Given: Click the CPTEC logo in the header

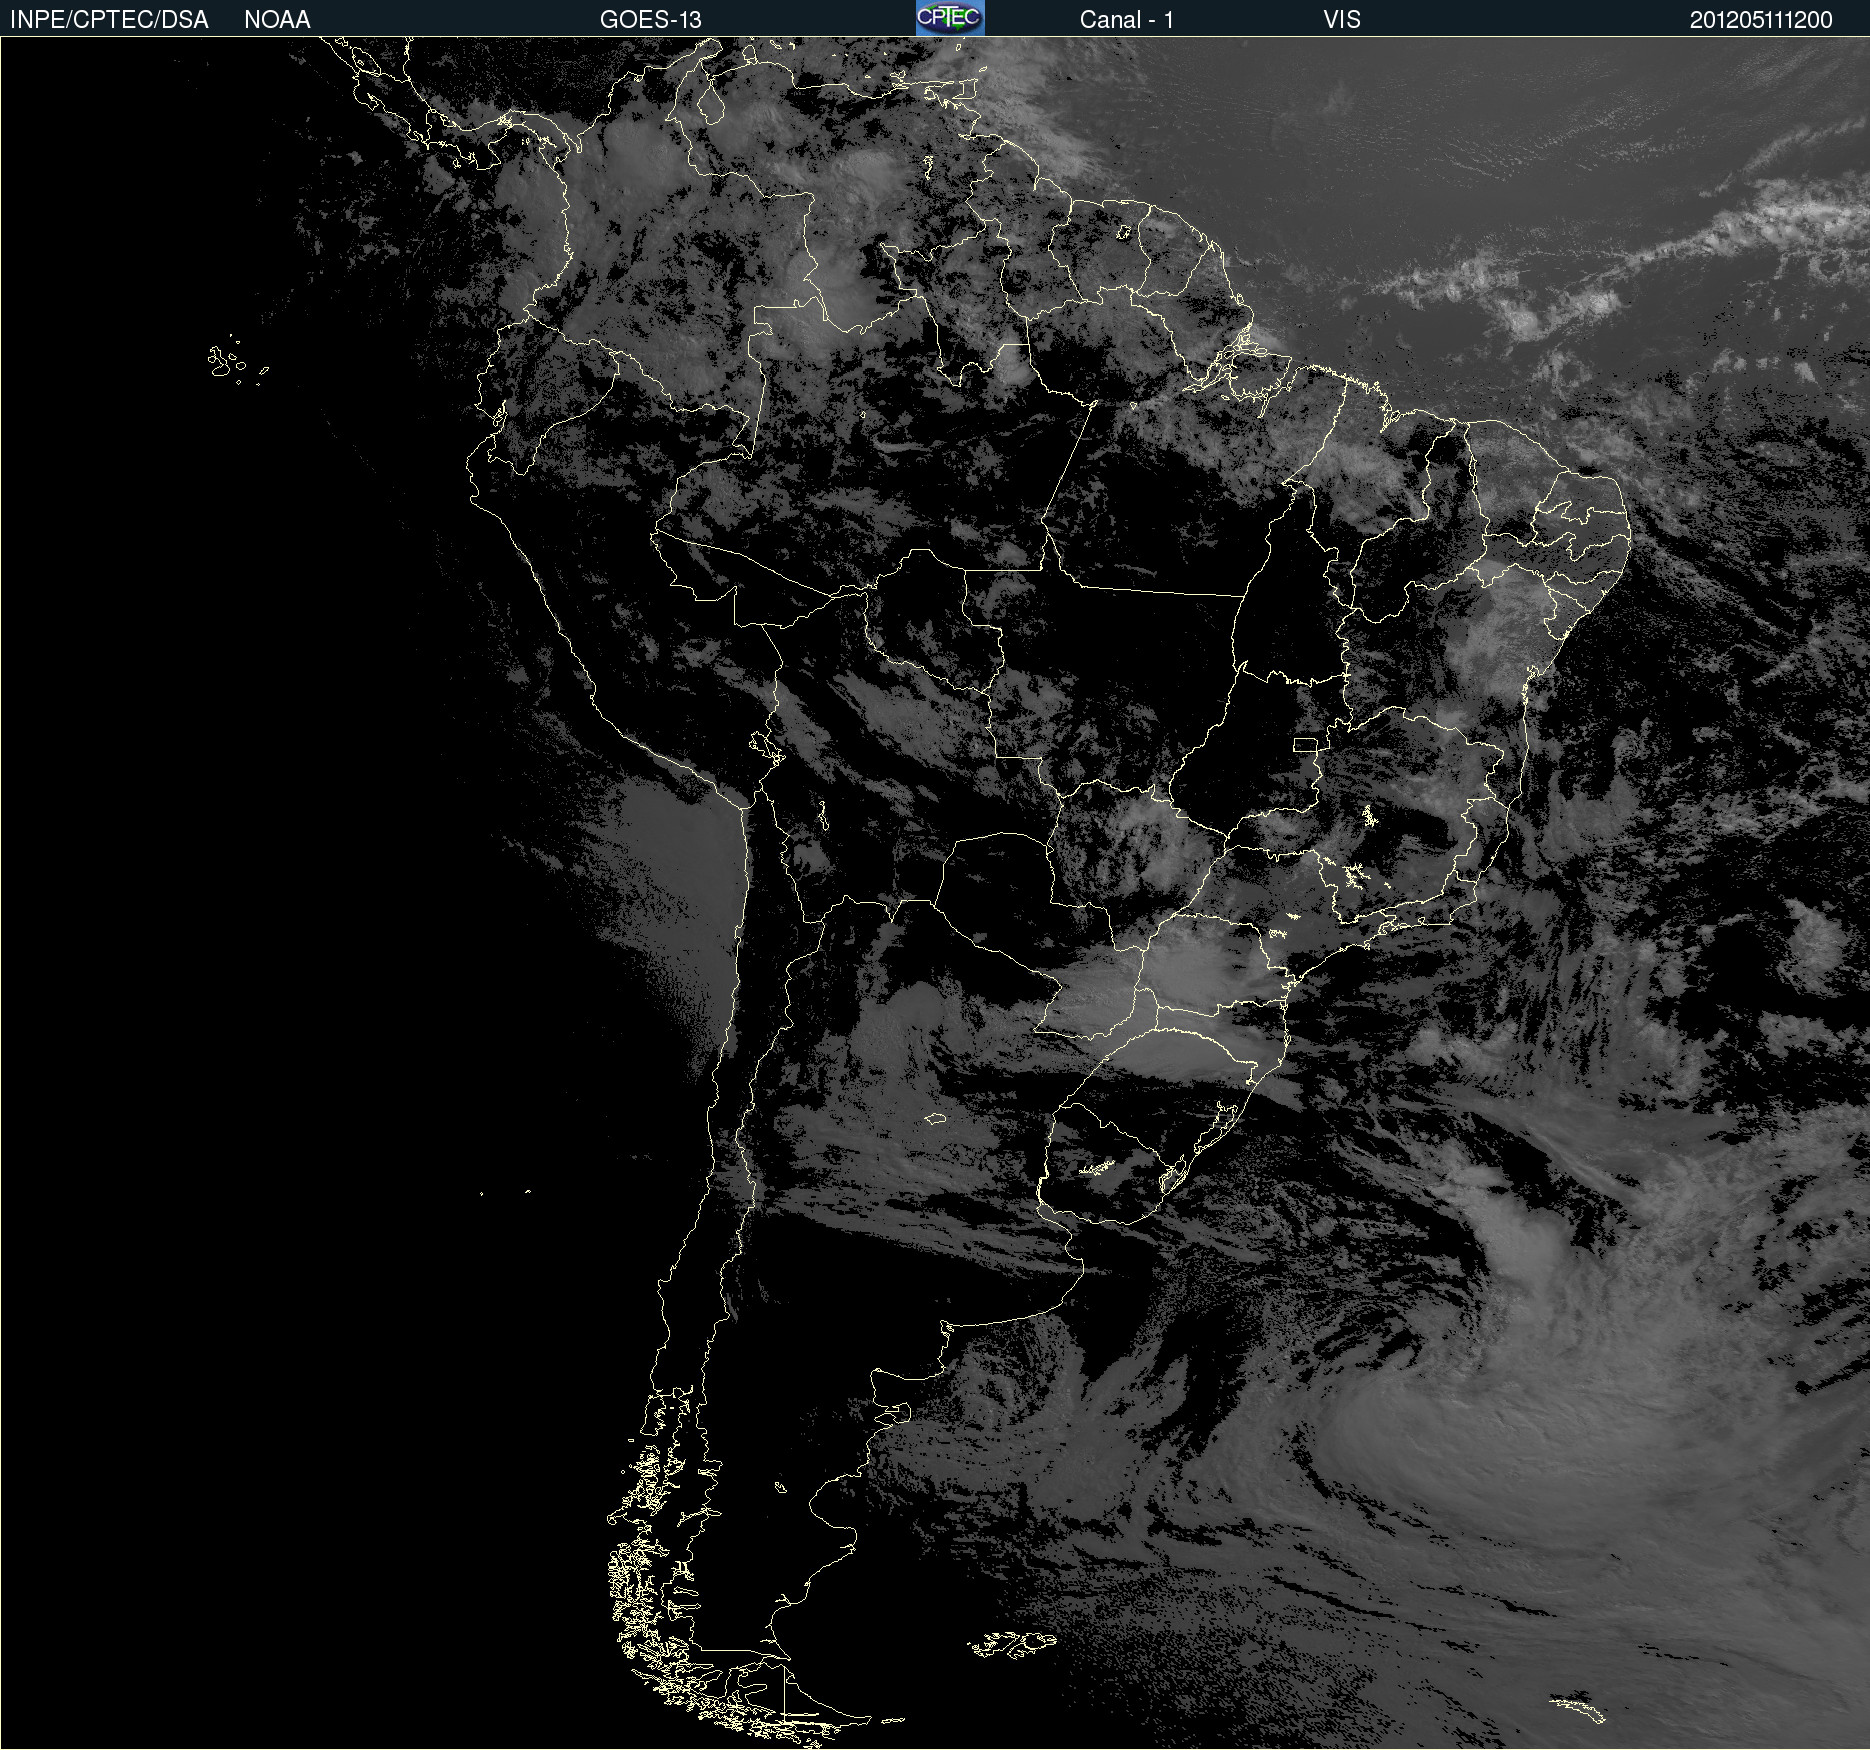Looking at the screenshot, I should pos(950,18).
